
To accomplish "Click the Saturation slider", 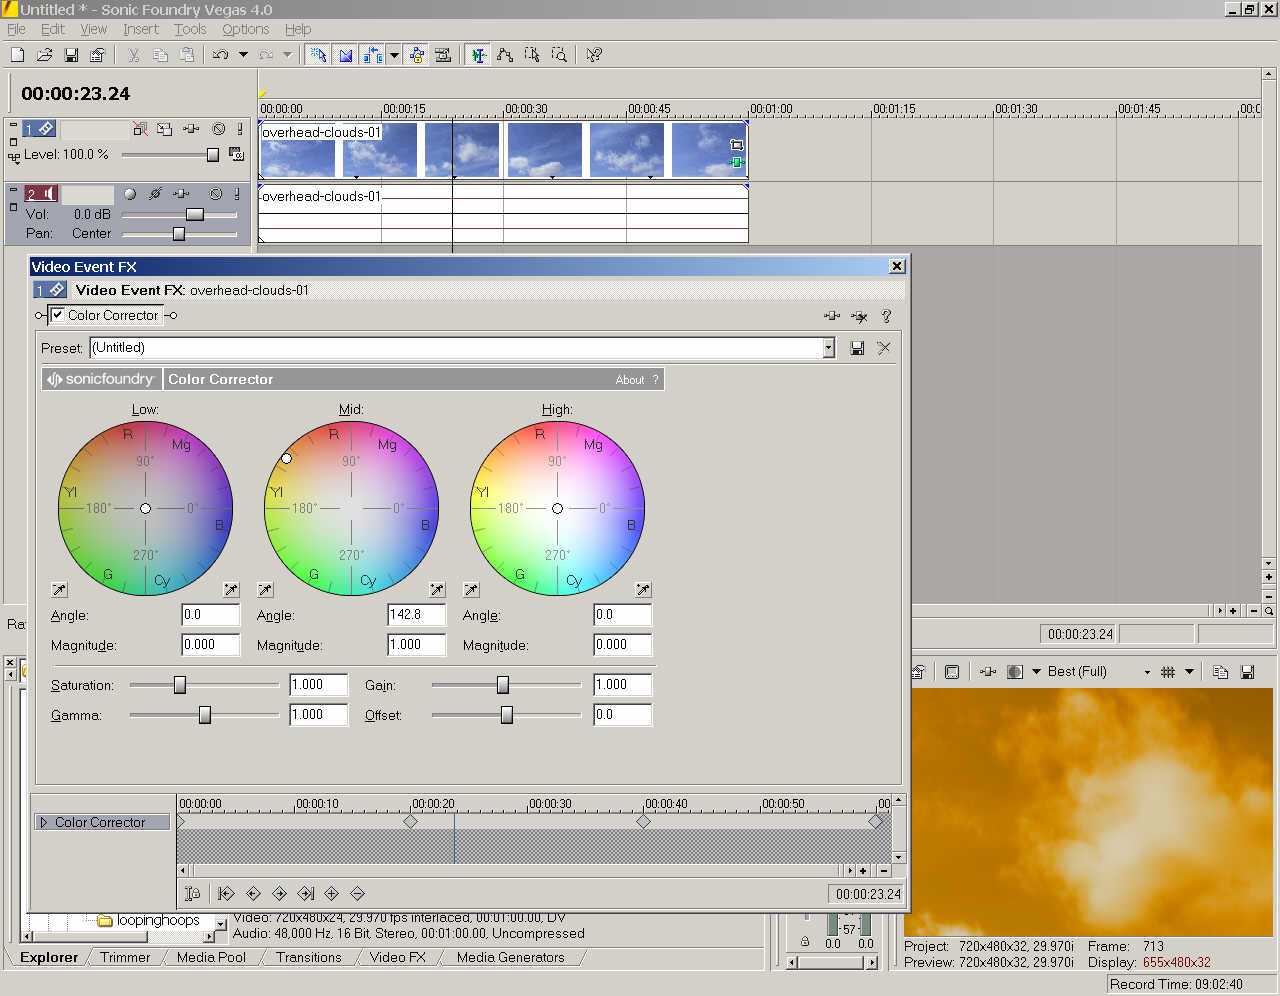I will tap(204, 685).
